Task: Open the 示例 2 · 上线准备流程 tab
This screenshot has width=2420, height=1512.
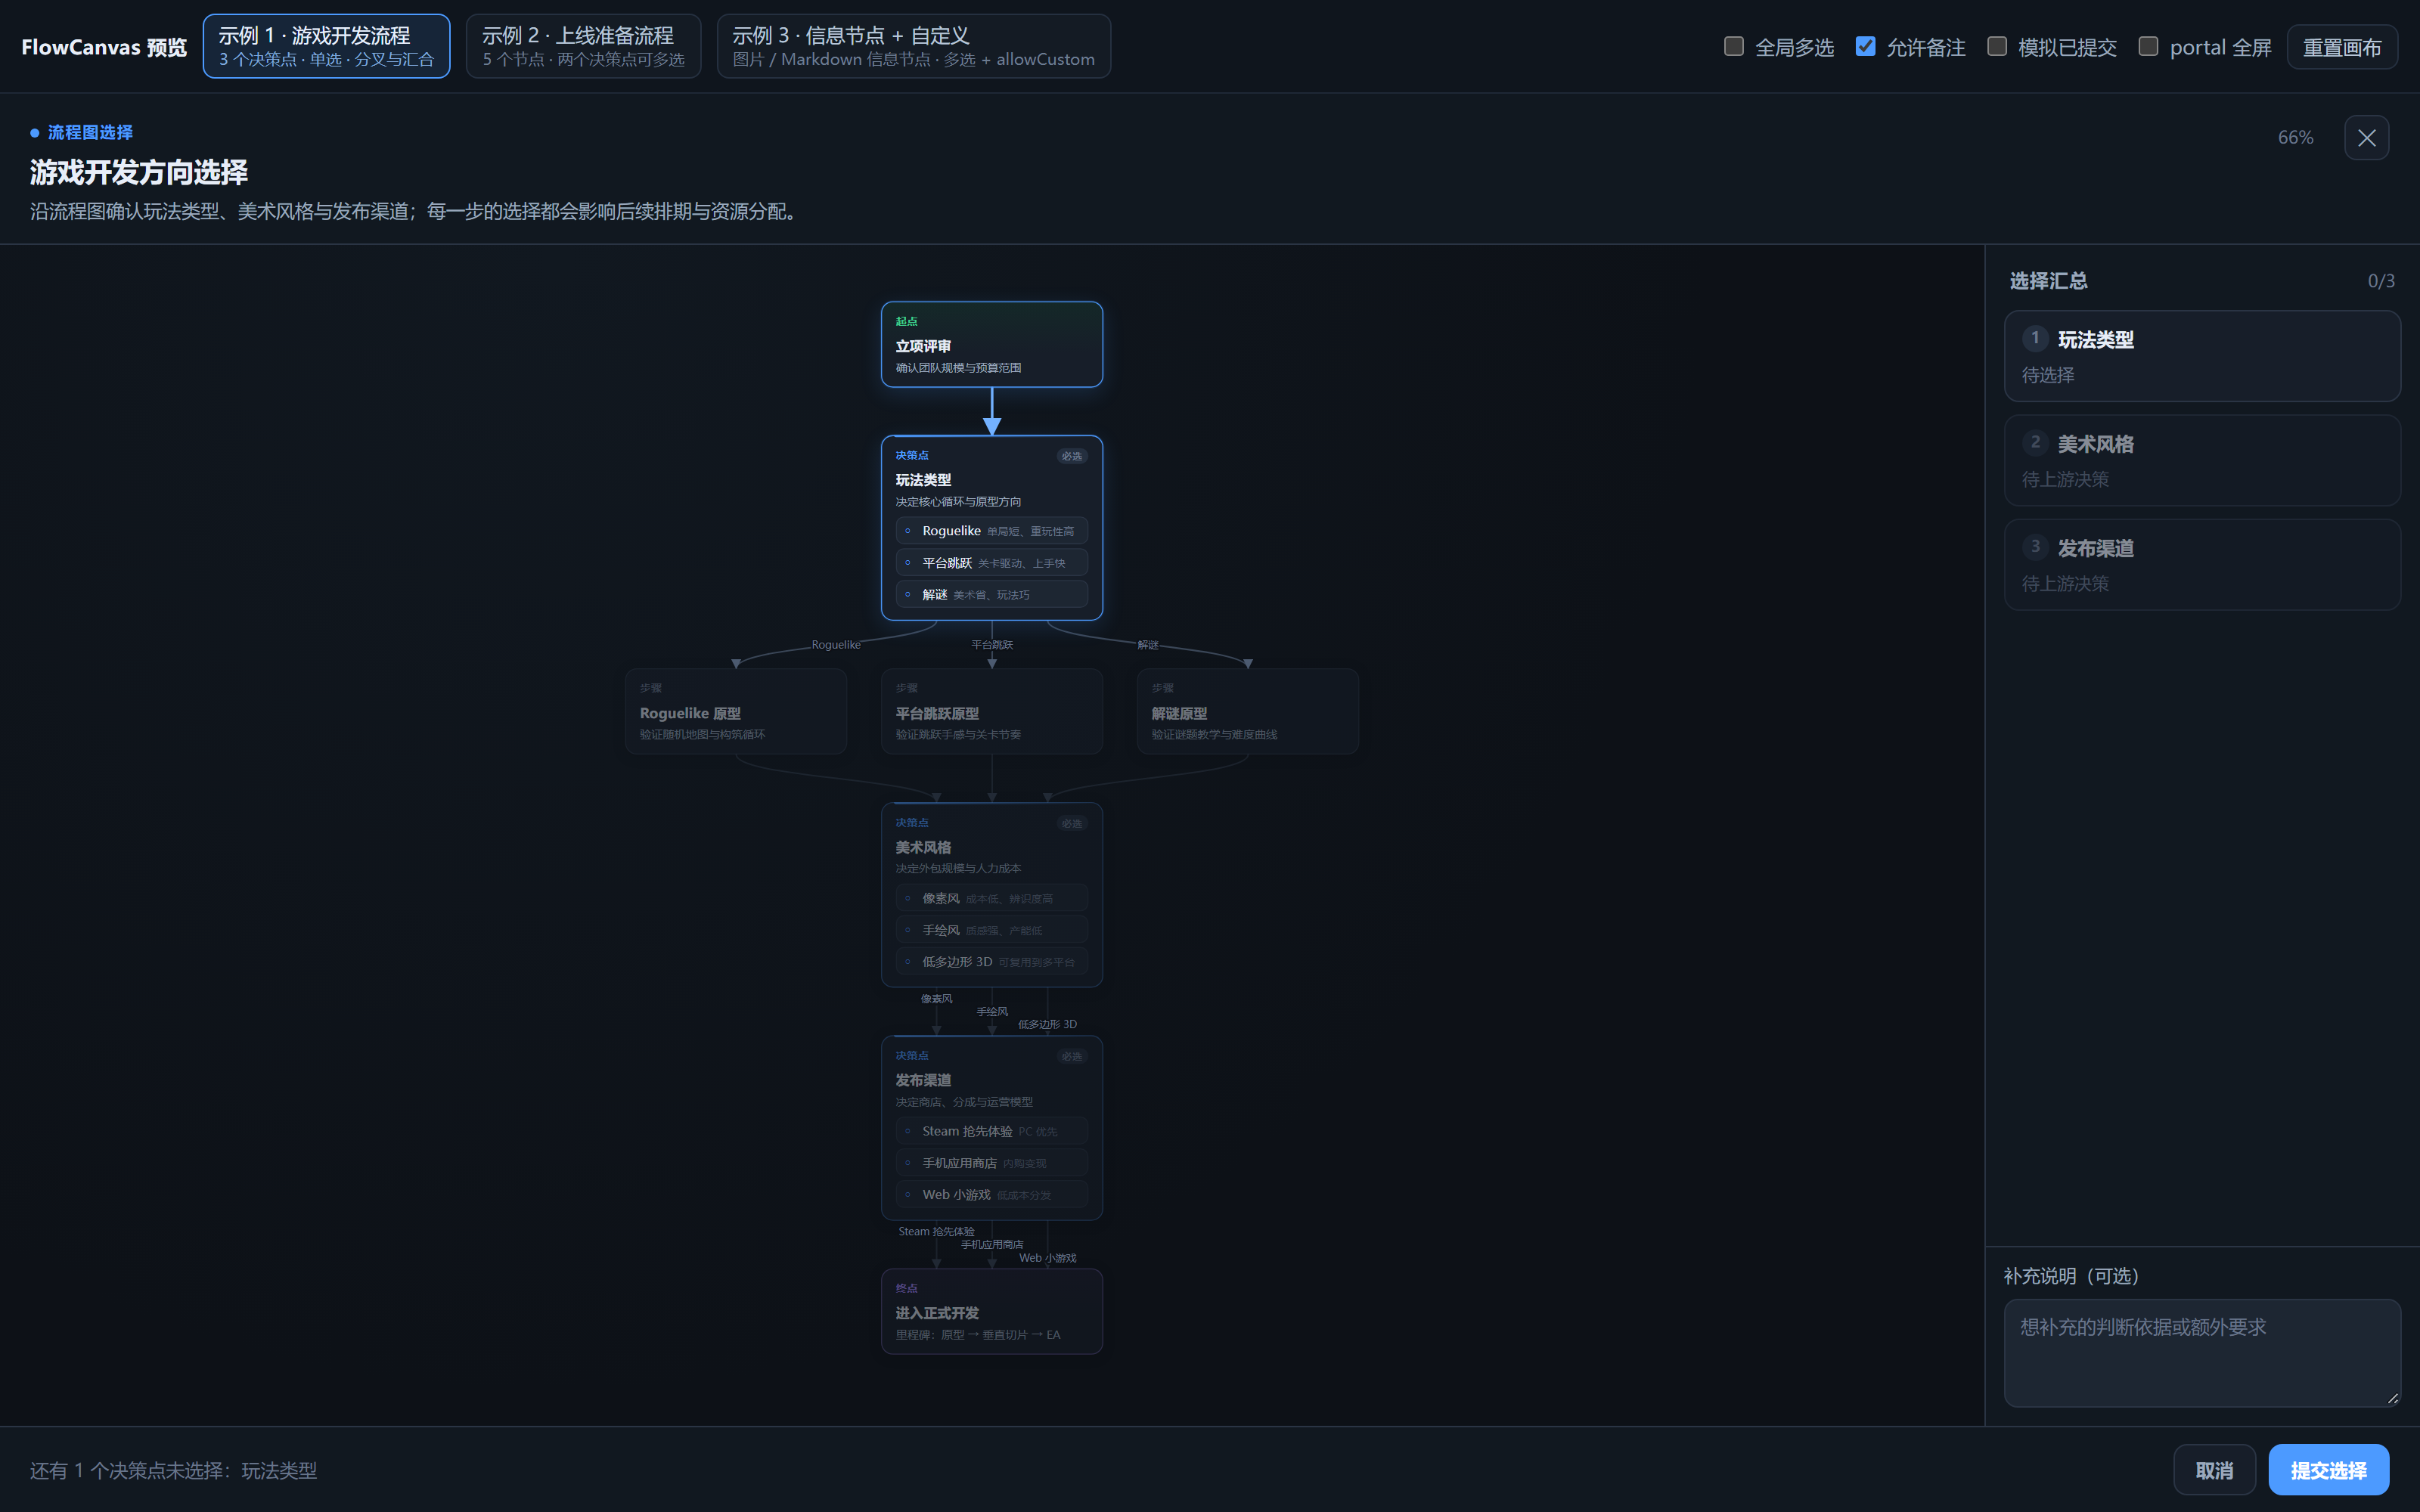Action: click(583, 46)
